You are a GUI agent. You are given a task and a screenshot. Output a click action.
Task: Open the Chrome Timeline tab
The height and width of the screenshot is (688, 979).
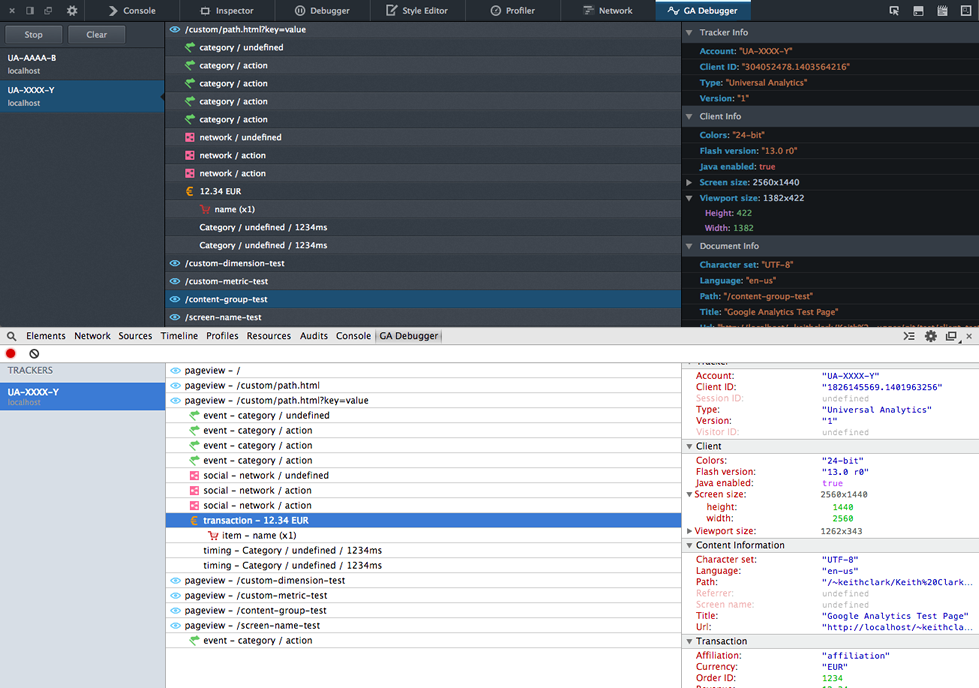(179, 336)
